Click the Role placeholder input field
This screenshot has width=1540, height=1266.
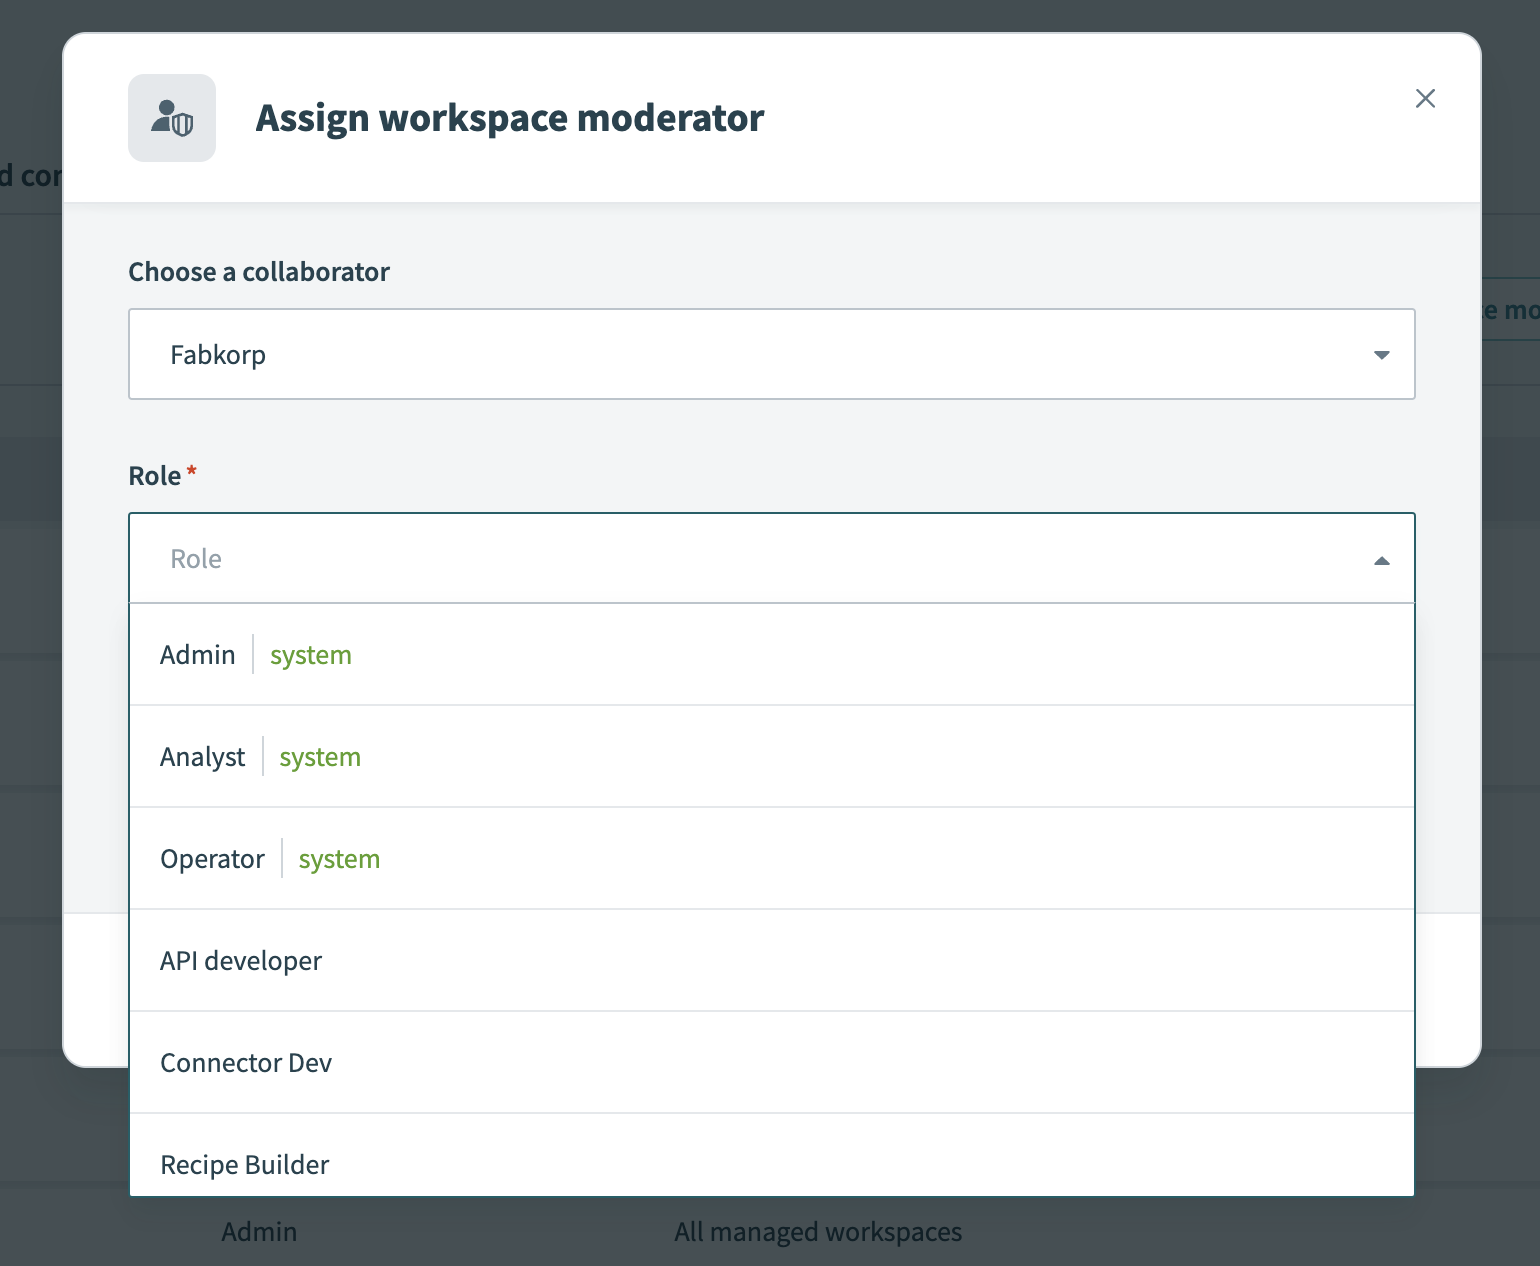point(740,558)
